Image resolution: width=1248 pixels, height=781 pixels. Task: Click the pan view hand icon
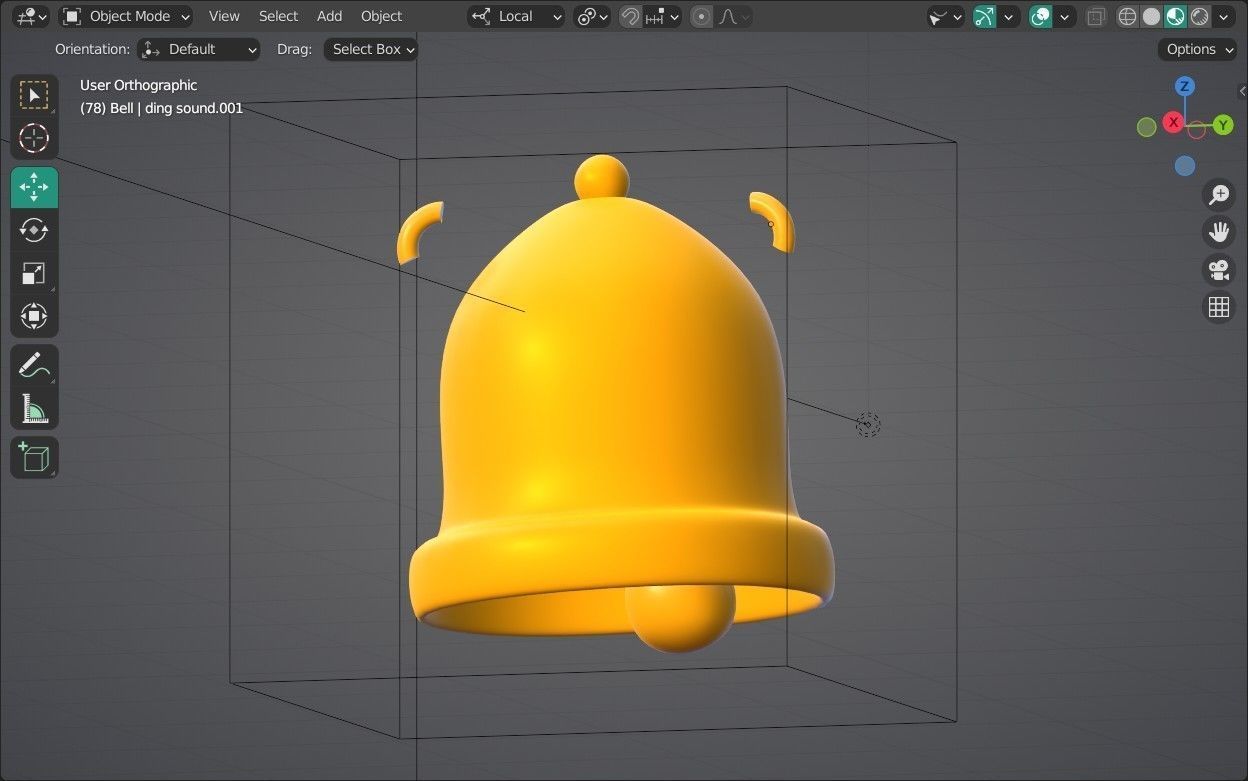[1218, 232]
